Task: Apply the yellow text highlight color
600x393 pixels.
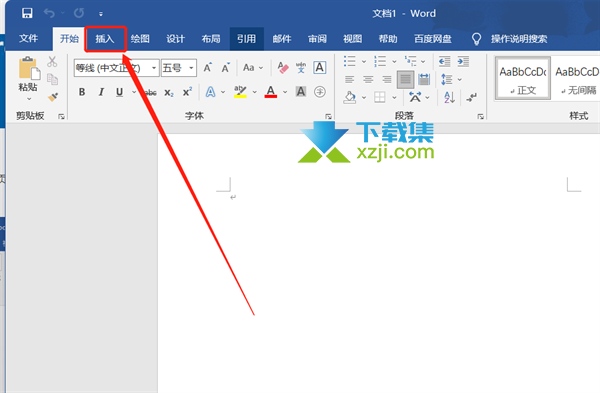Action: point(240,92)
